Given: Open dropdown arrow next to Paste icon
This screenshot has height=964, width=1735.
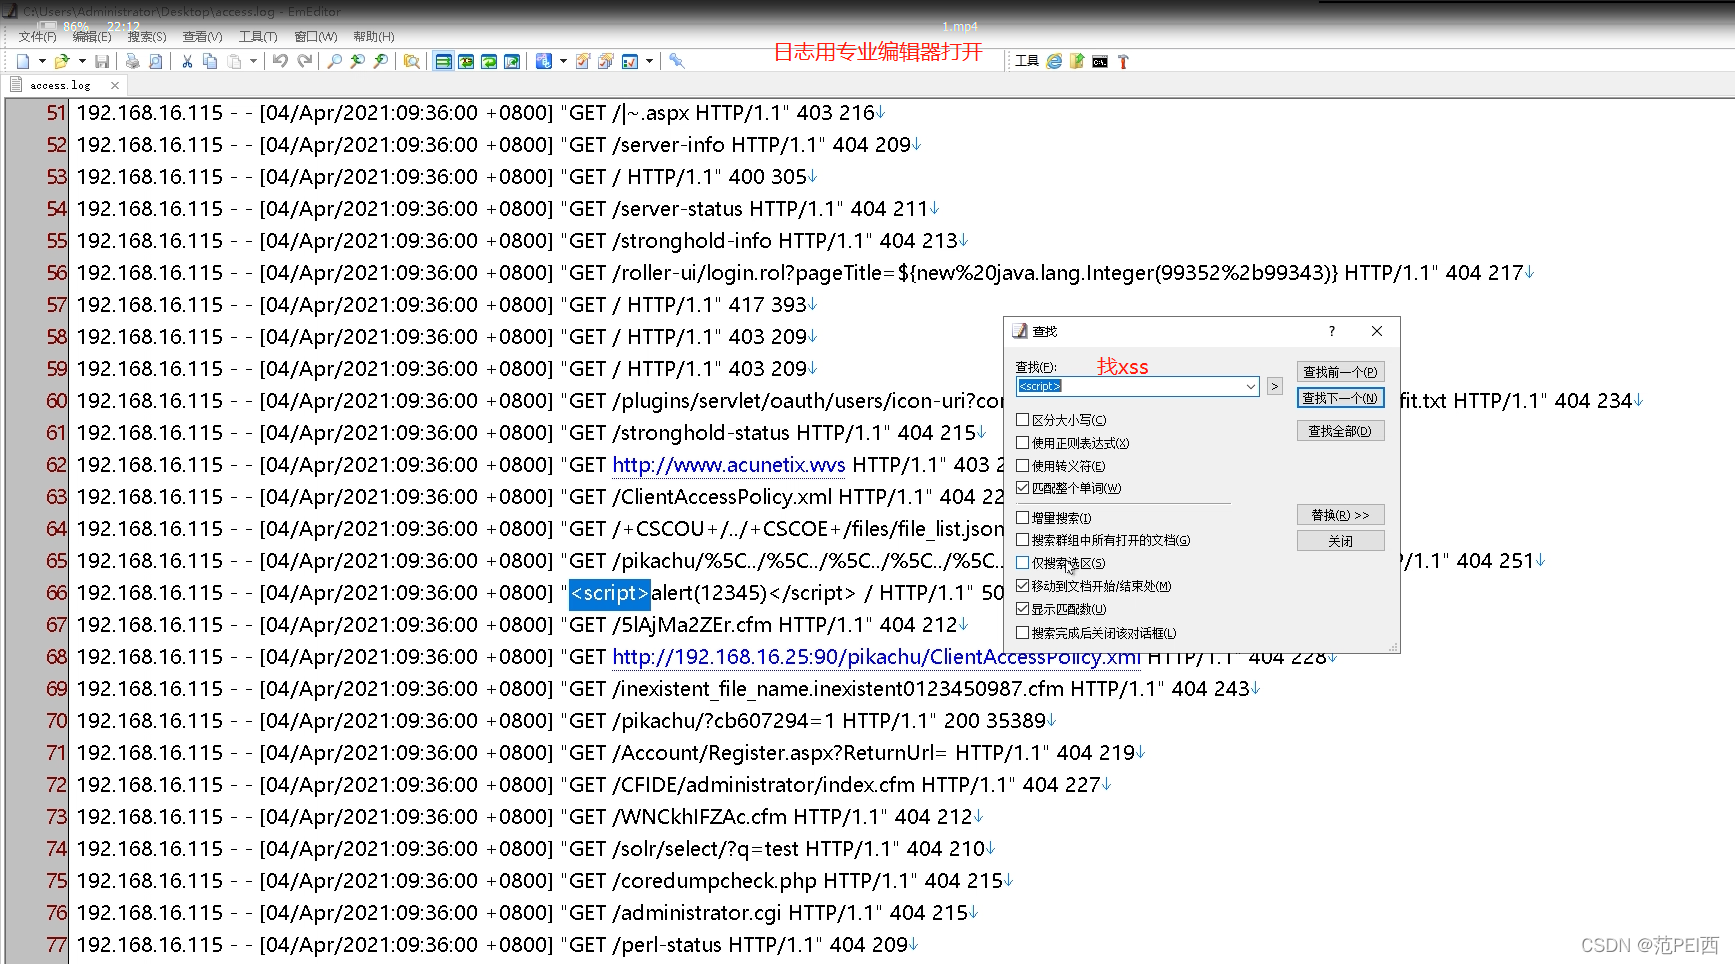Looking at the screenshot, I should click(253, 61).
